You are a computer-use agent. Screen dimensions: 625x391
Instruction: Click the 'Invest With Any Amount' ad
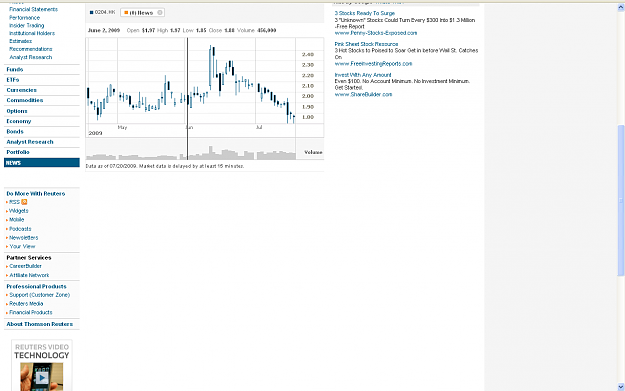(363, 75)
